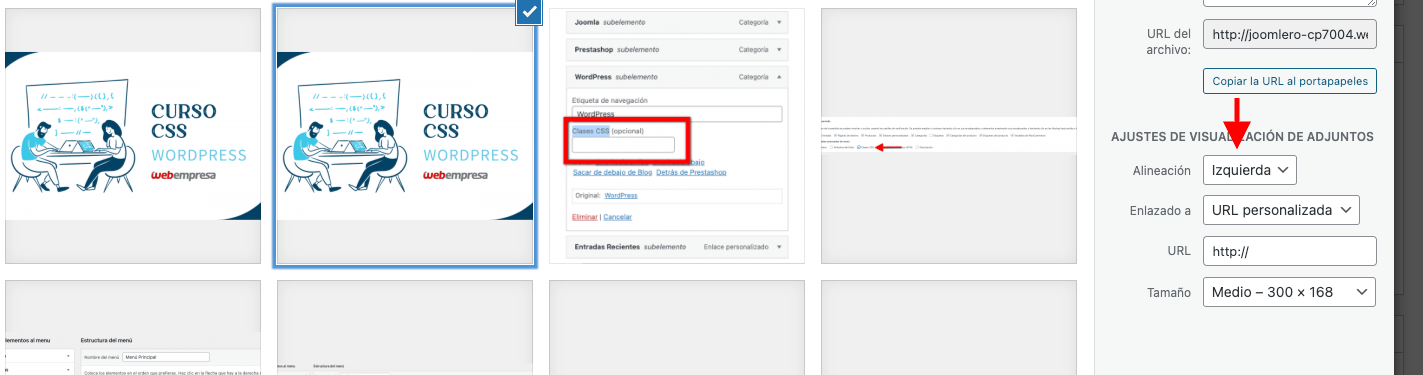Click the Tamaño label
The width and height of the screenshot is (1423, 375).
1168,293
